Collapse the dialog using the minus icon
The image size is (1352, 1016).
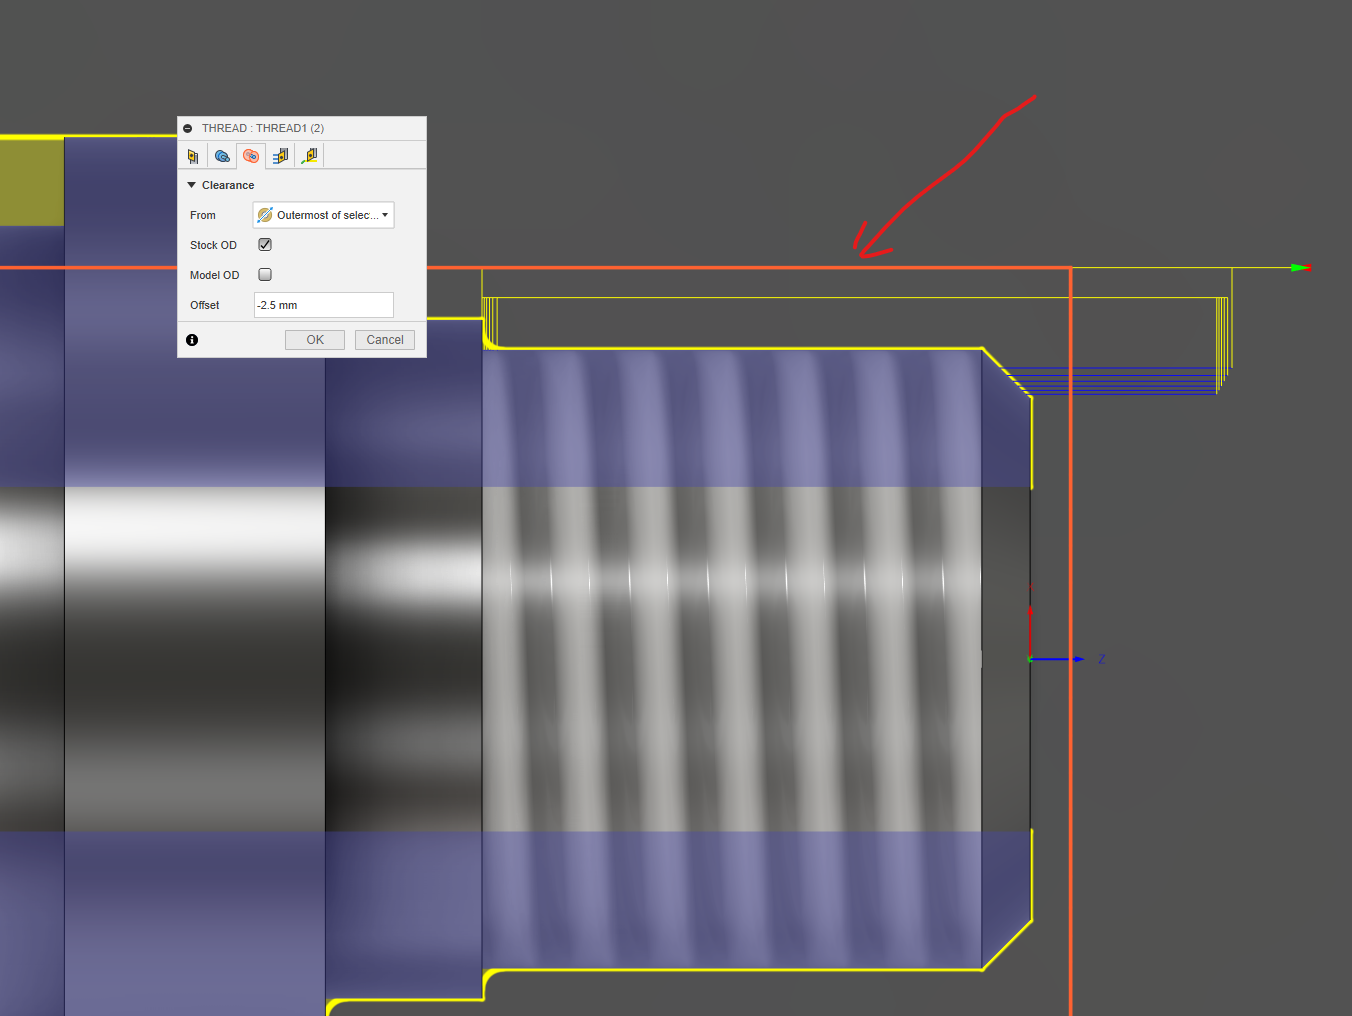pyautogui.click(x=187, y=128)
